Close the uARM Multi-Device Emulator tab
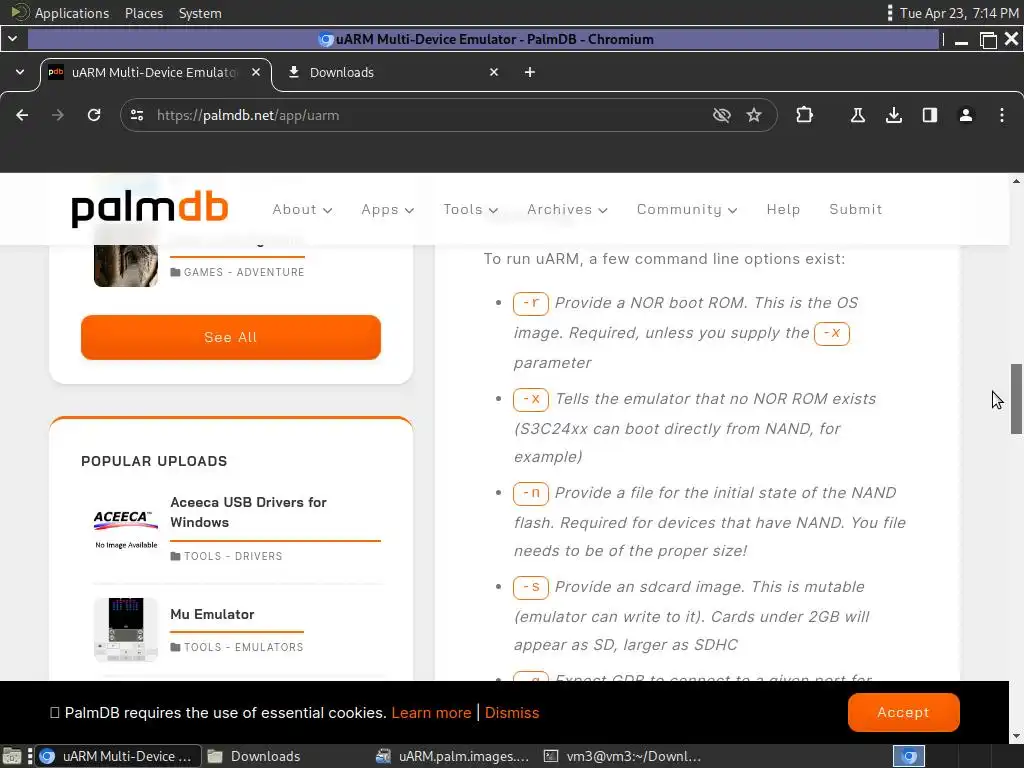Screen dimensions: 1024x768 [256, 72]
